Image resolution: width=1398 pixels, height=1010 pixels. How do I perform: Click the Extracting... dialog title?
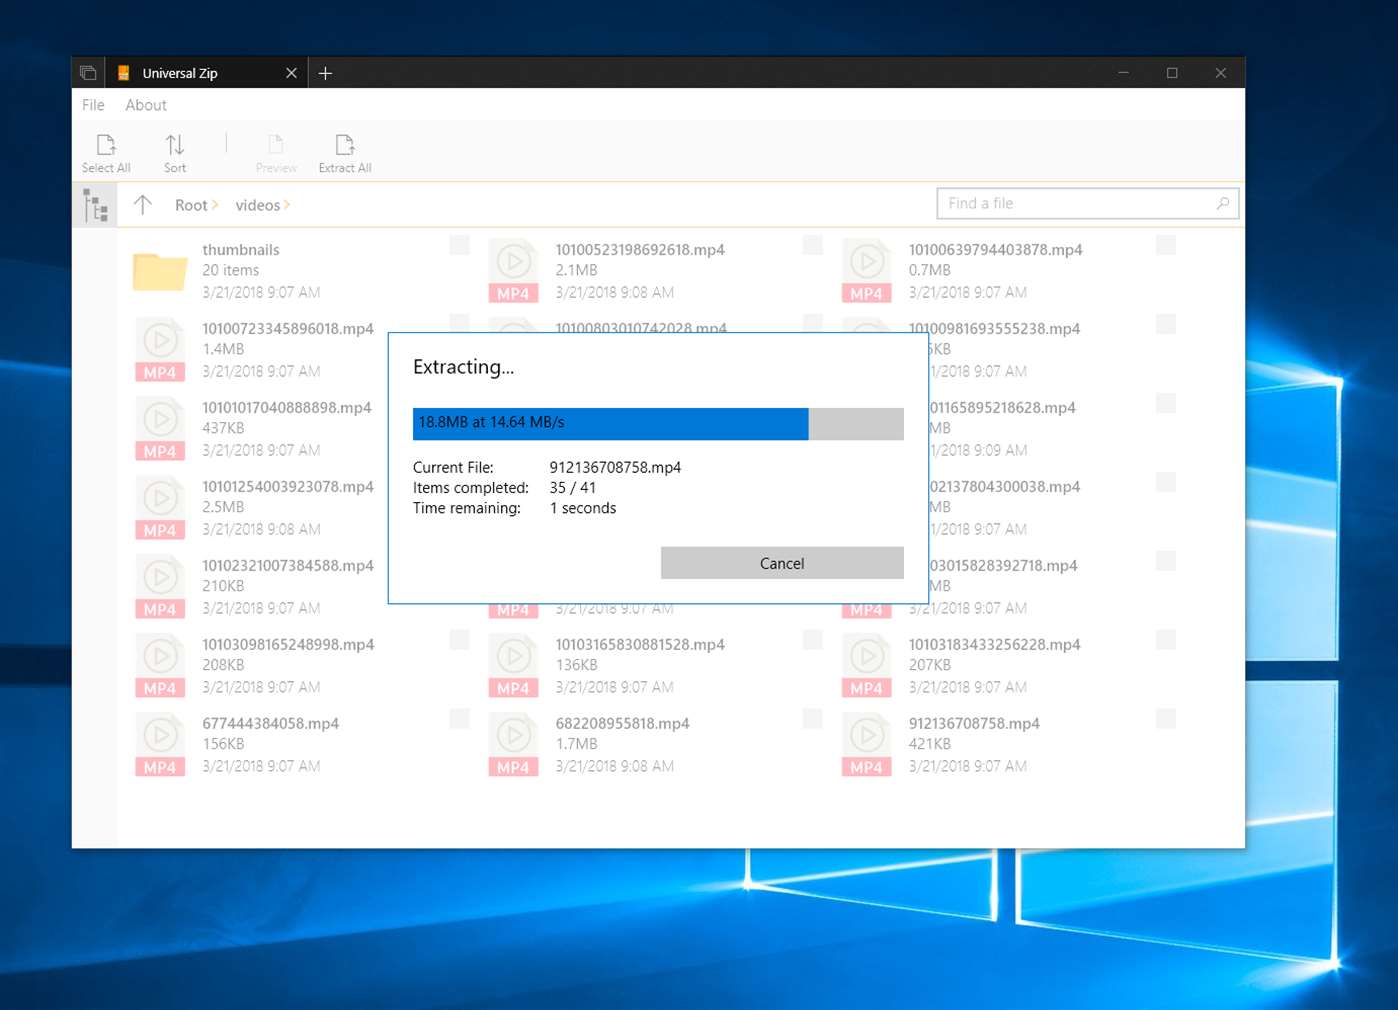coord(464,367)
